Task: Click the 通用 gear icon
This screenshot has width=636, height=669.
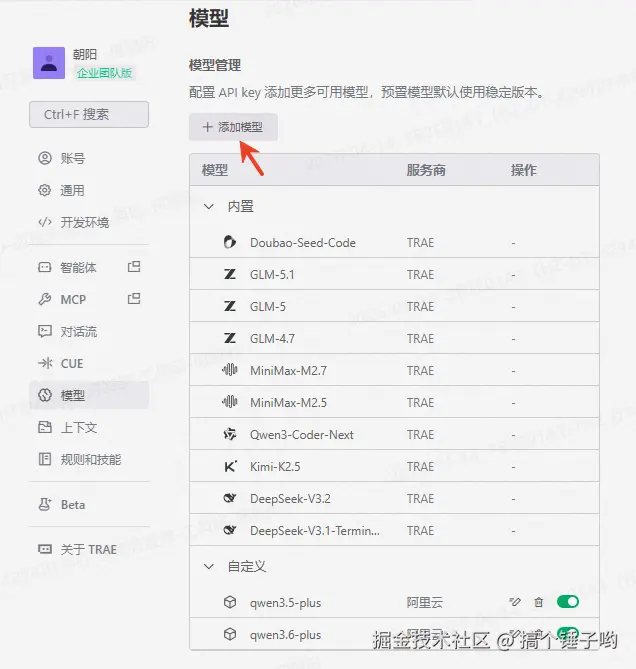Action: click(45, 190)
